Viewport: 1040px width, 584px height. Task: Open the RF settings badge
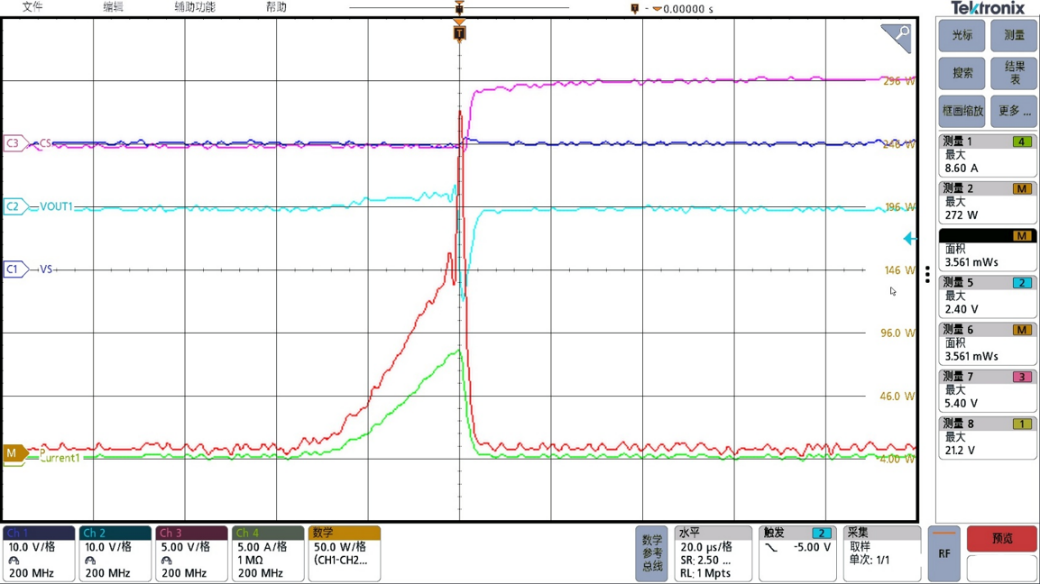coord(944,552)
